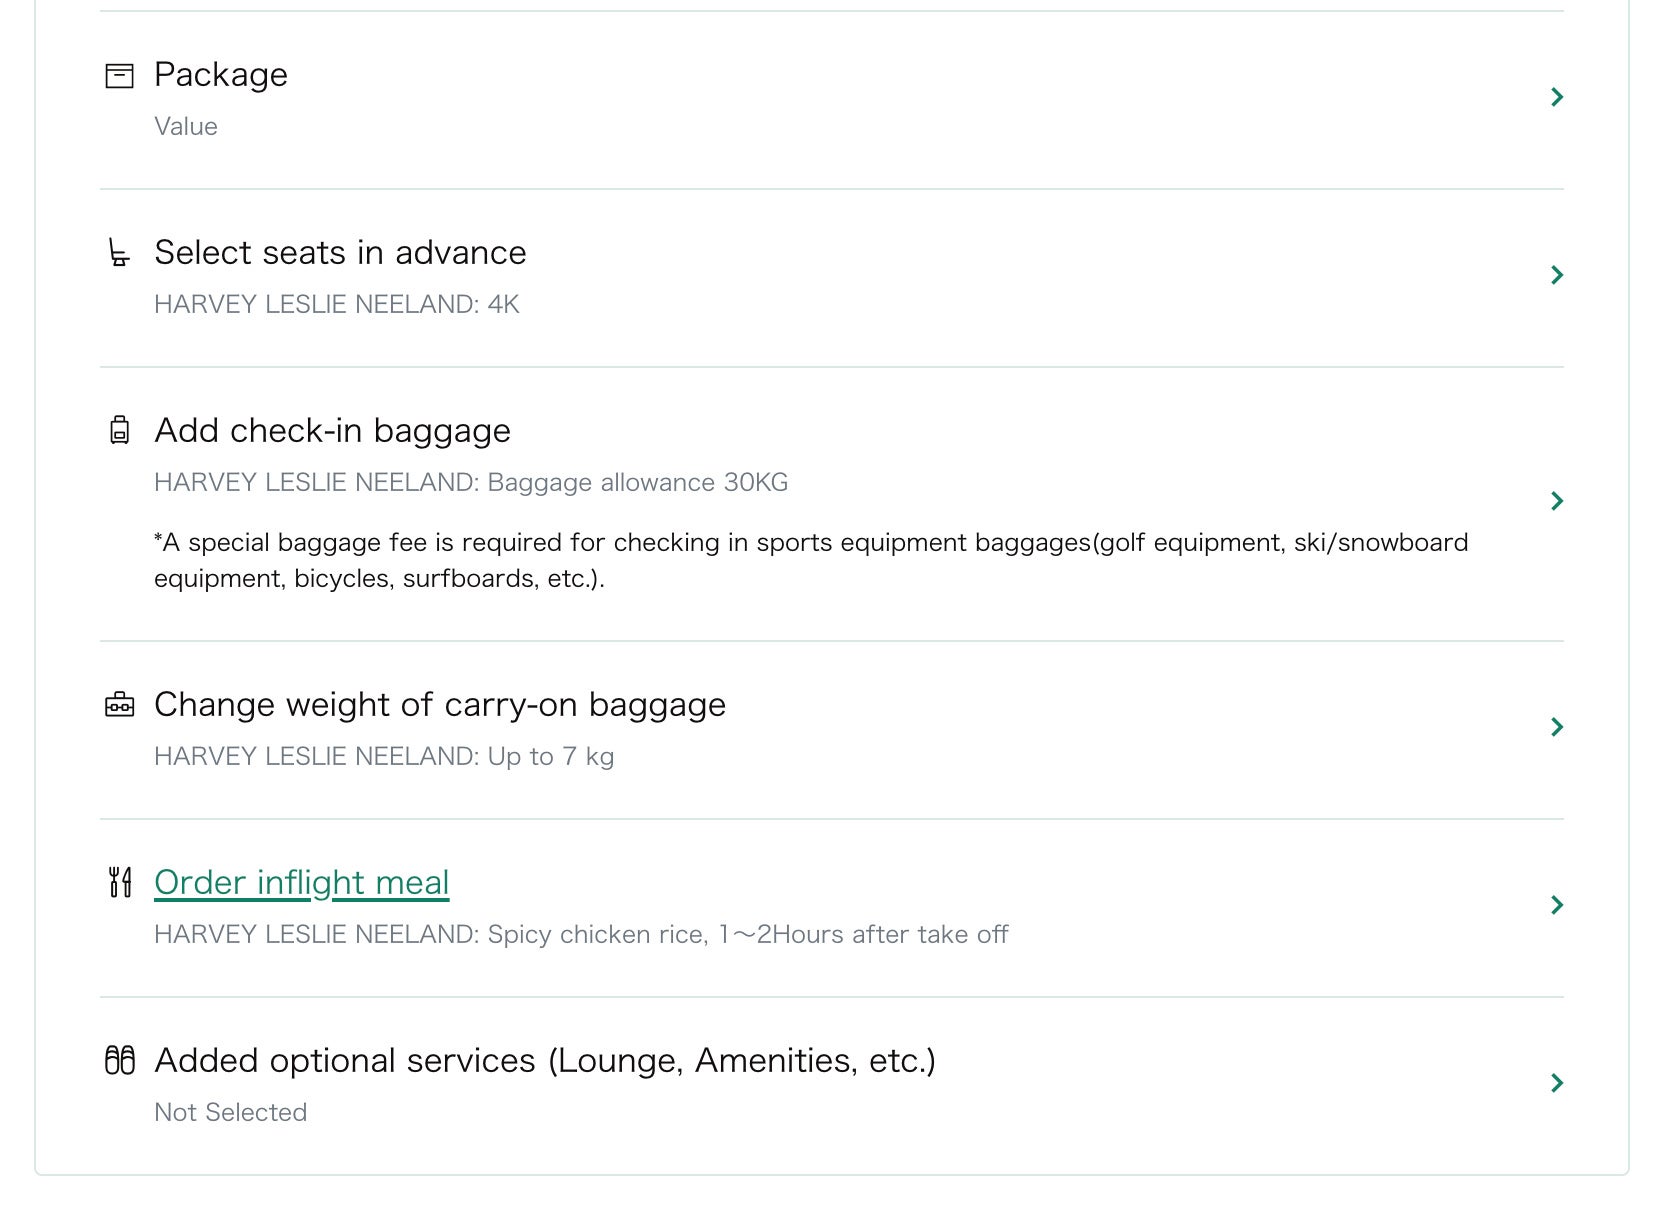This screenshot has width=1680, height=1228.
Task: Expand the Add check-in baggage chevron
Action: [1557, 501]
